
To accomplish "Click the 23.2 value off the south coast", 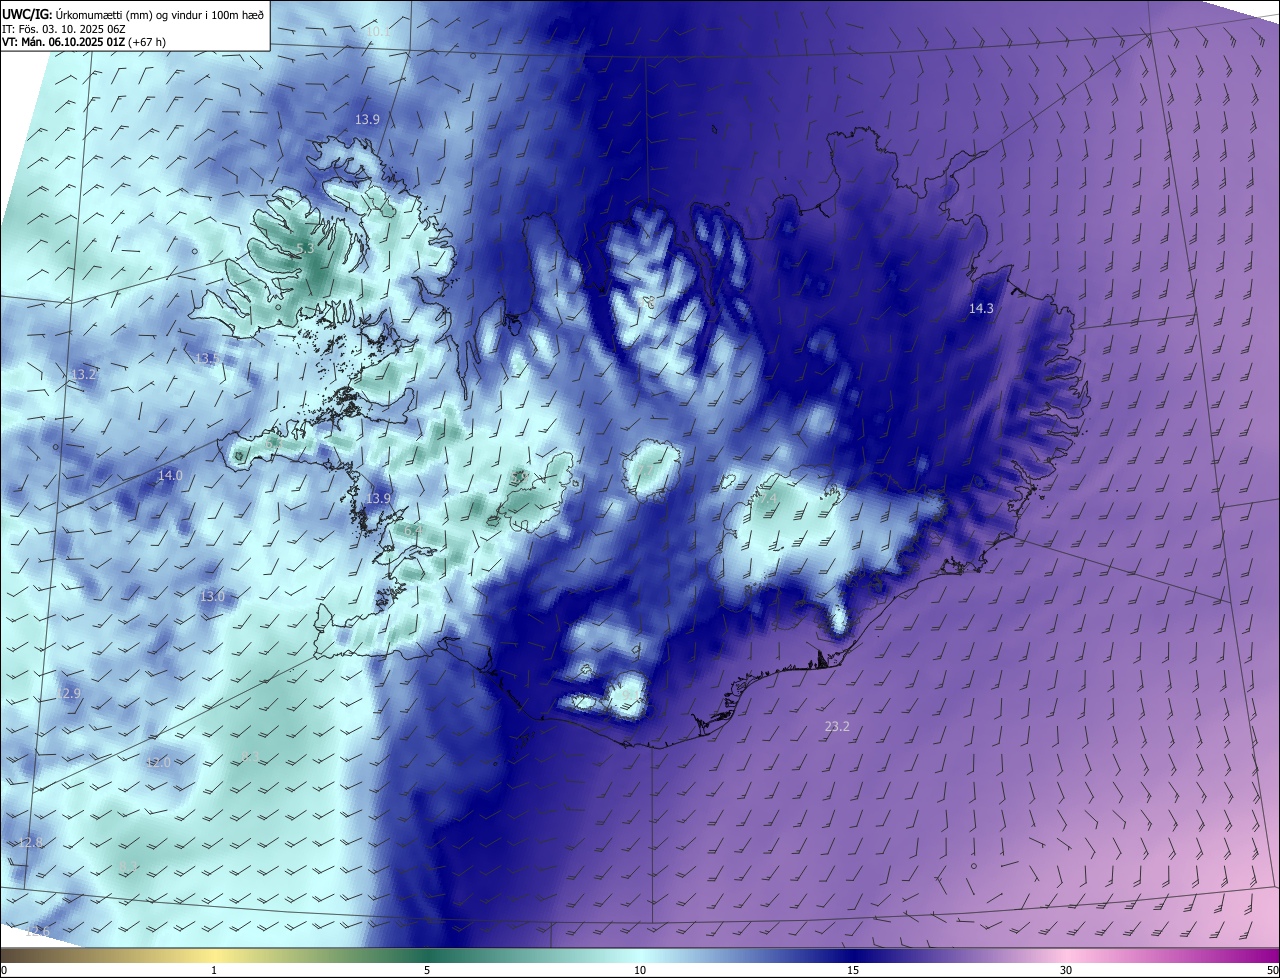I will [x=837, y=727].
